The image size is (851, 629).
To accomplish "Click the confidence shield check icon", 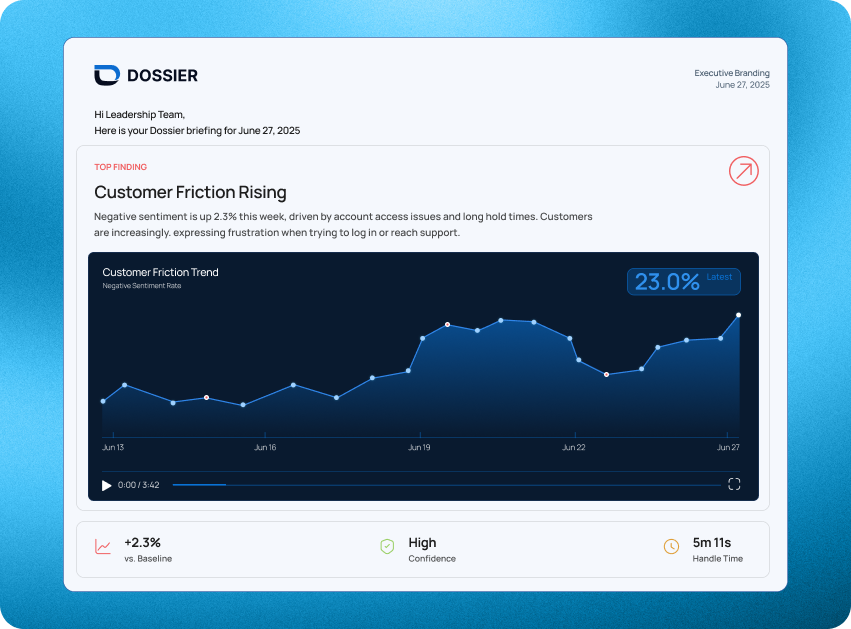I will click(387, 547).
